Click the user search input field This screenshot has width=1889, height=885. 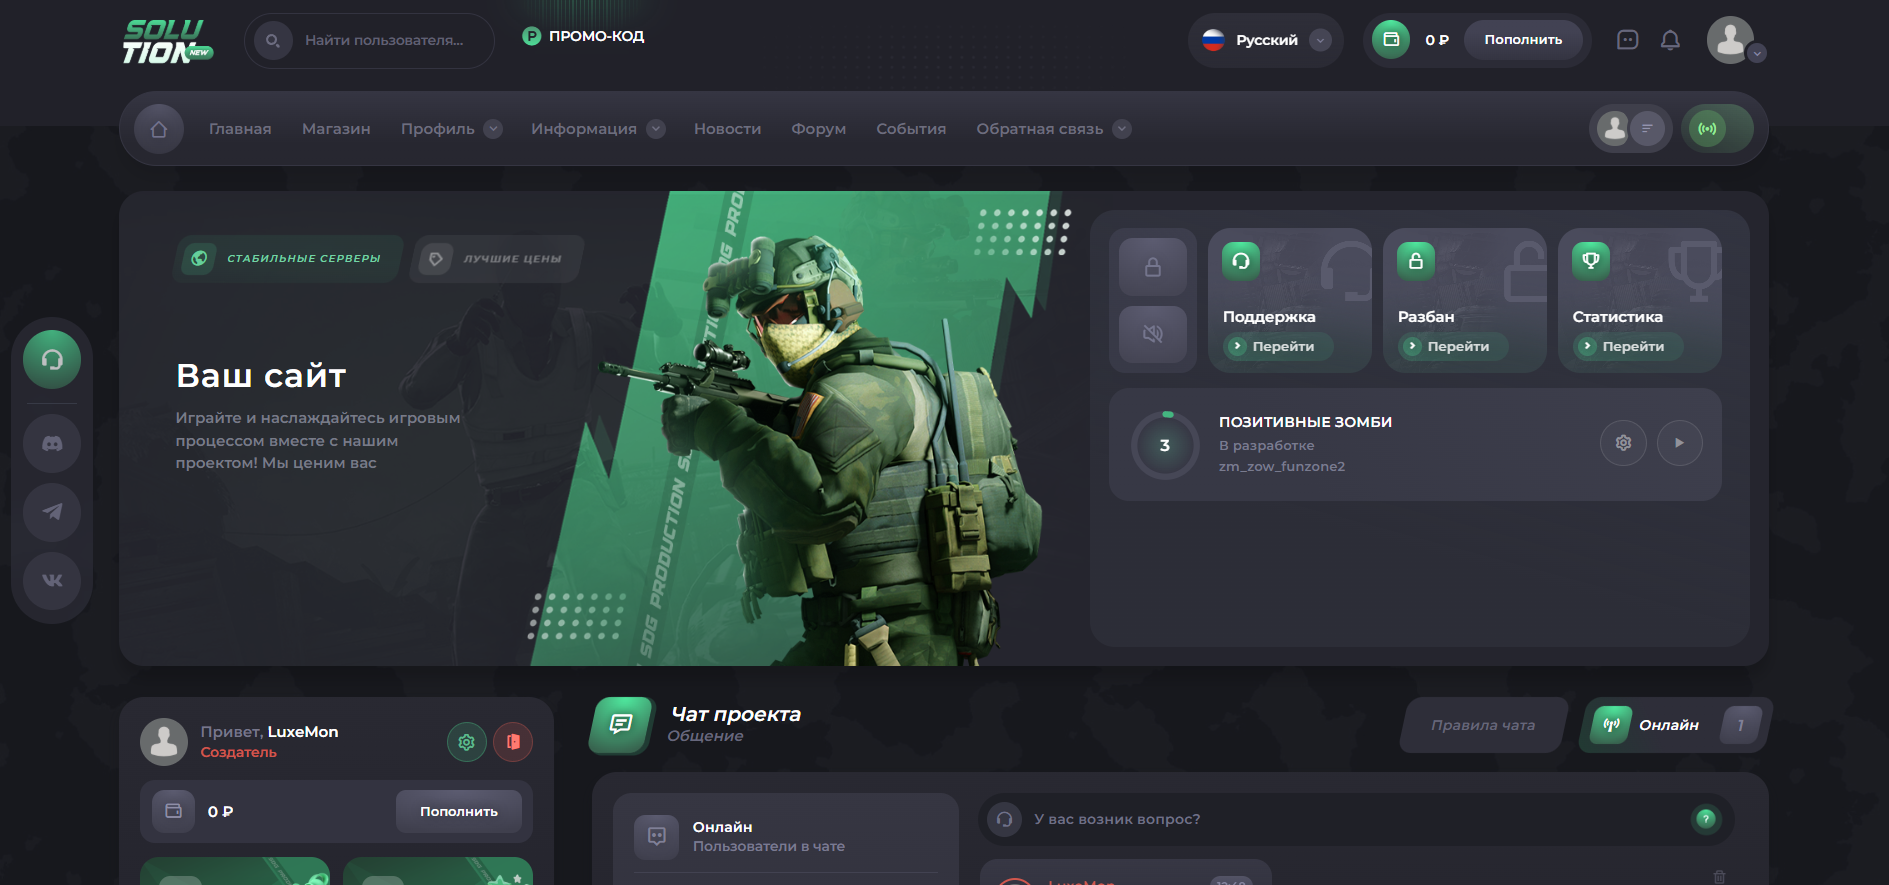384,41
